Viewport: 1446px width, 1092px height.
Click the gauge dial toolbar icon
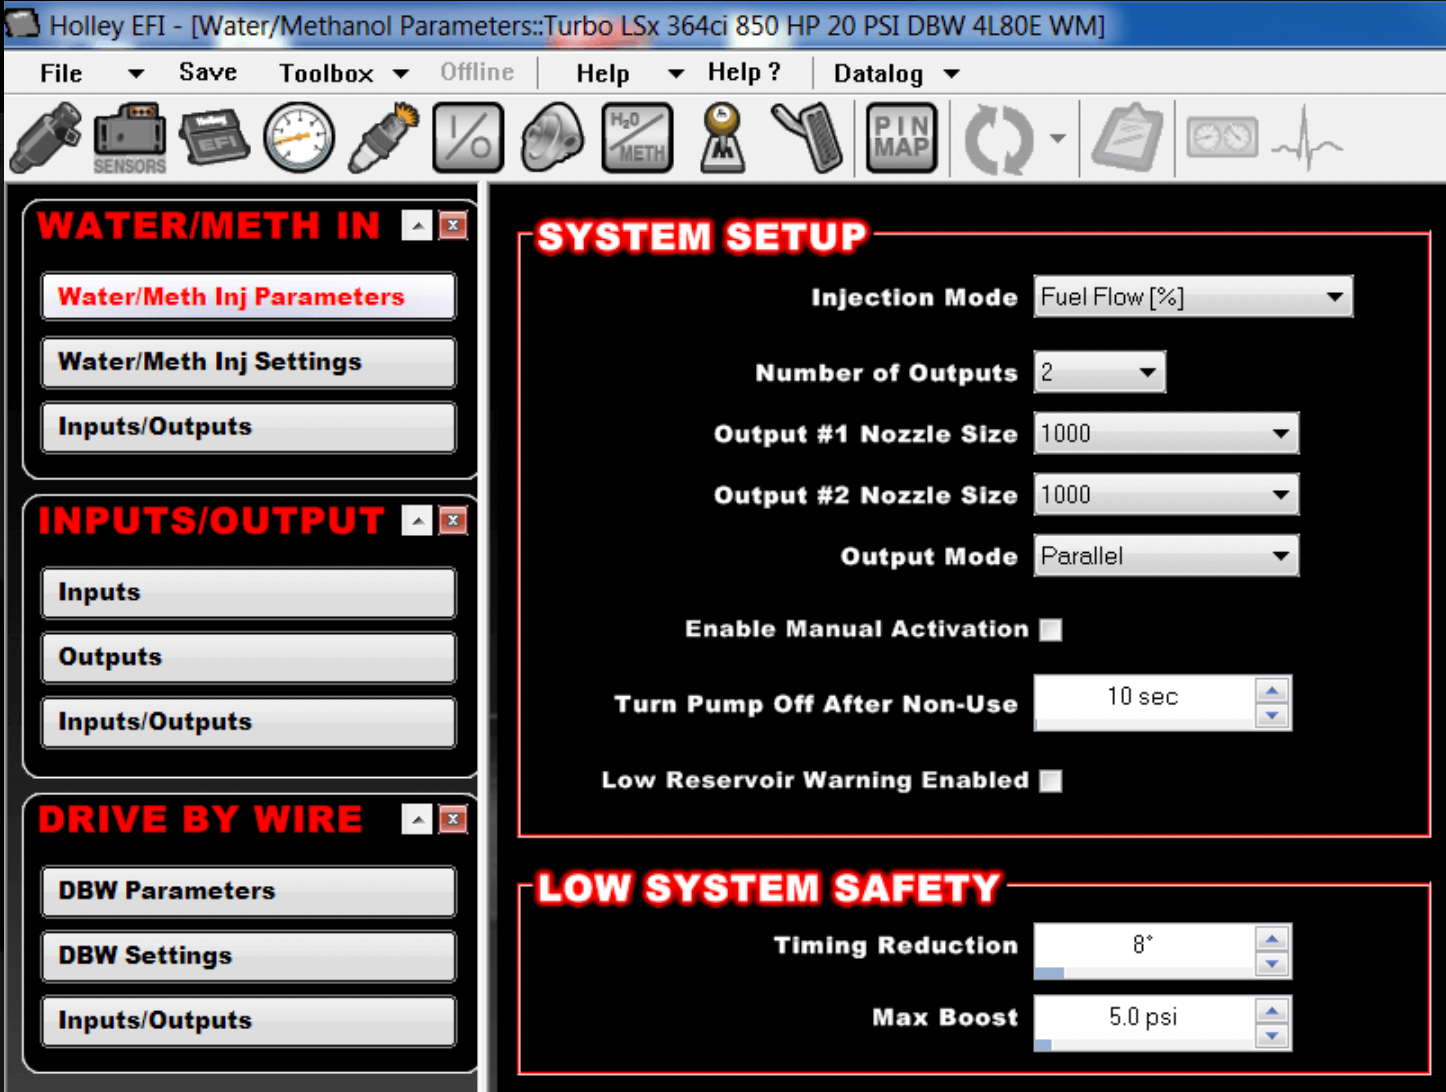[298, 138]
